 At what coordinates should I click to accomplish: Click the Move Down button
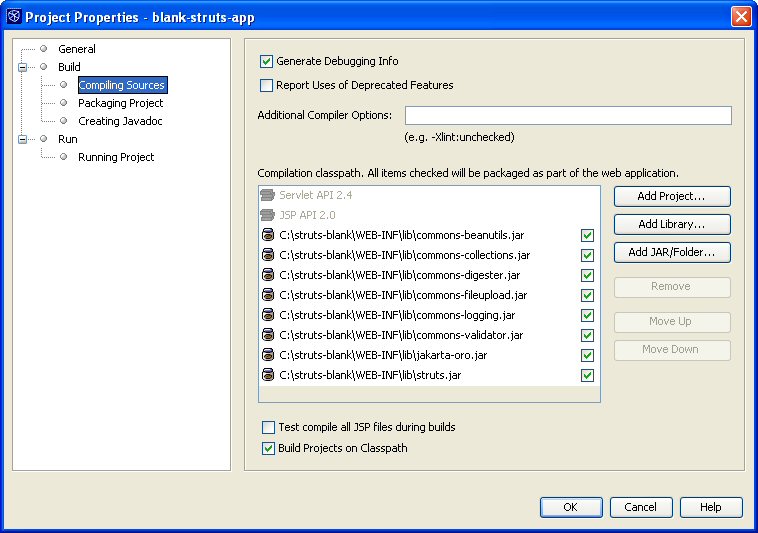[672, 350]
